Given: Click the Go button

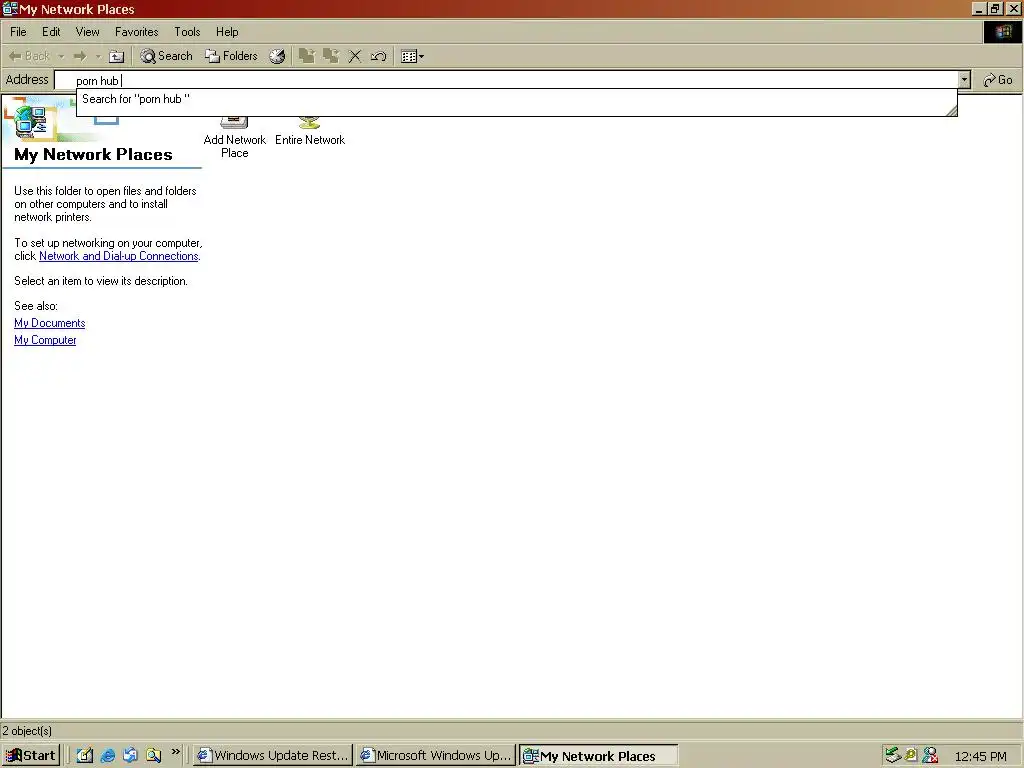Looking at the screenshot, I should [998, 80].
